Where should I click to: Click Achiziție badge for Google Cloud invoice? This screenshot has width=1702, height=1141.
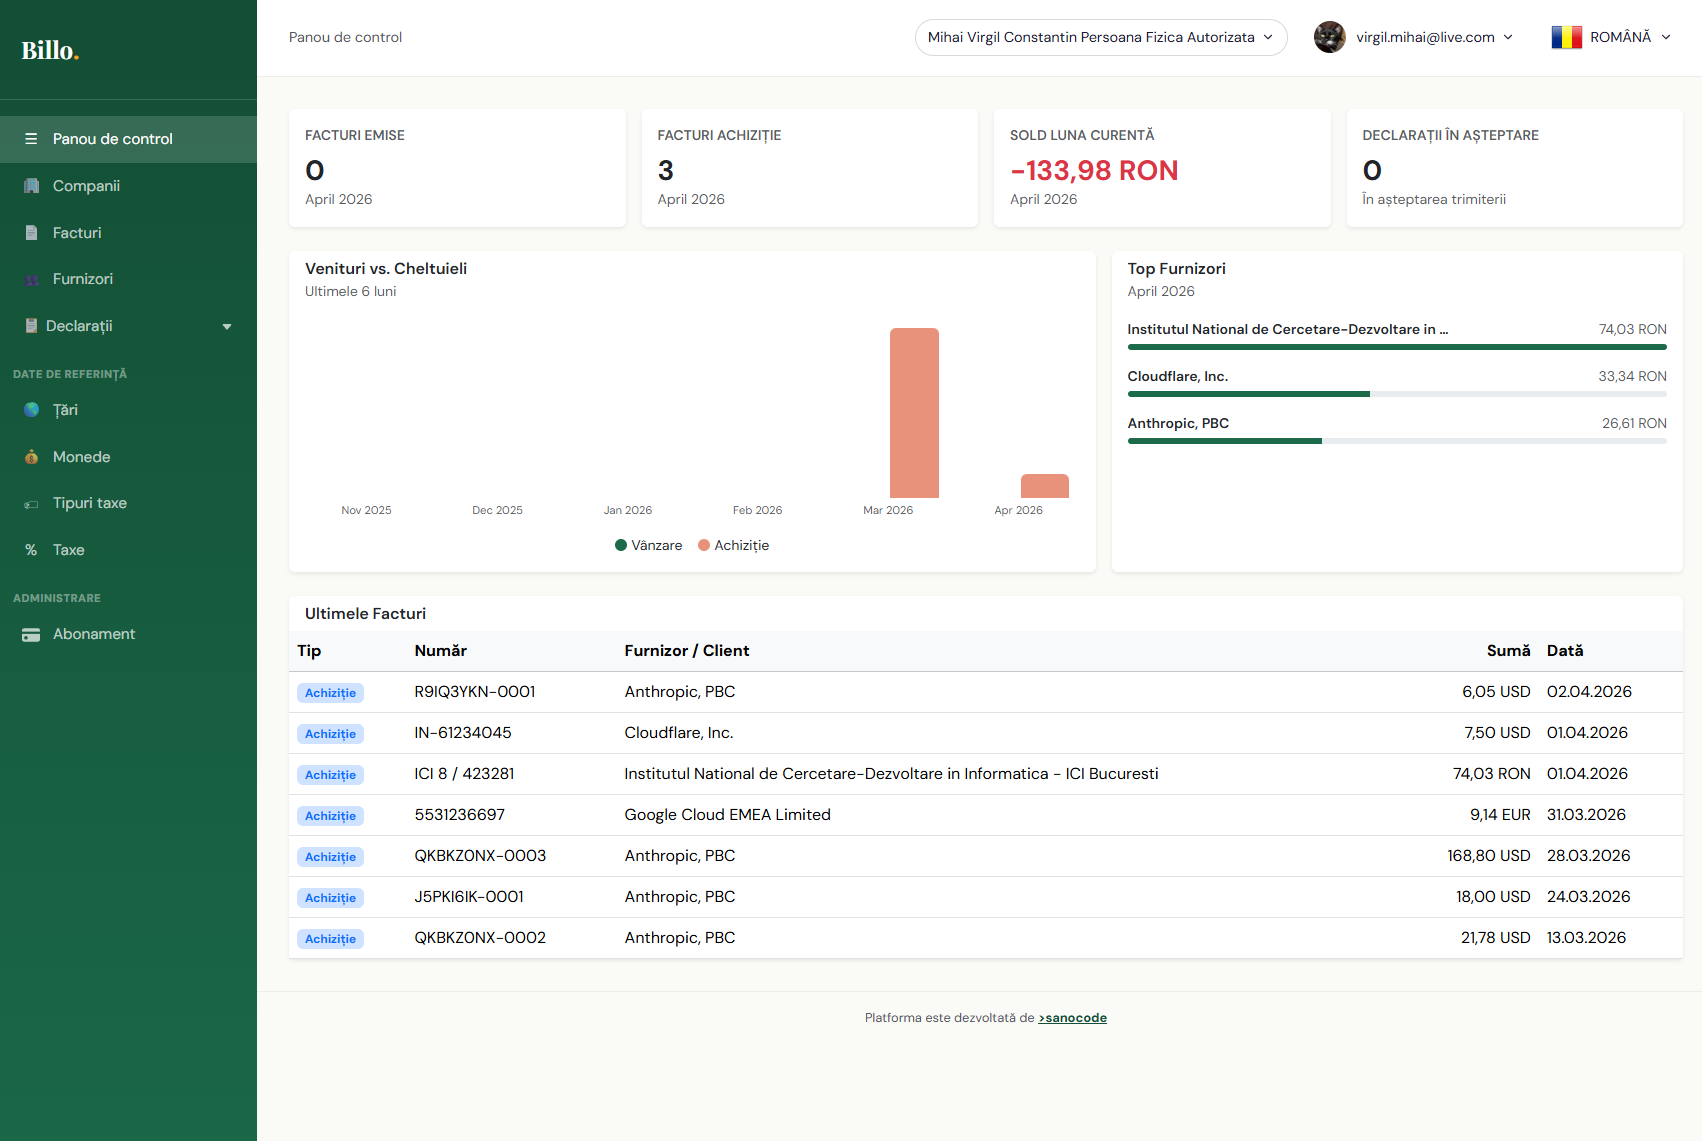point(330,816)
